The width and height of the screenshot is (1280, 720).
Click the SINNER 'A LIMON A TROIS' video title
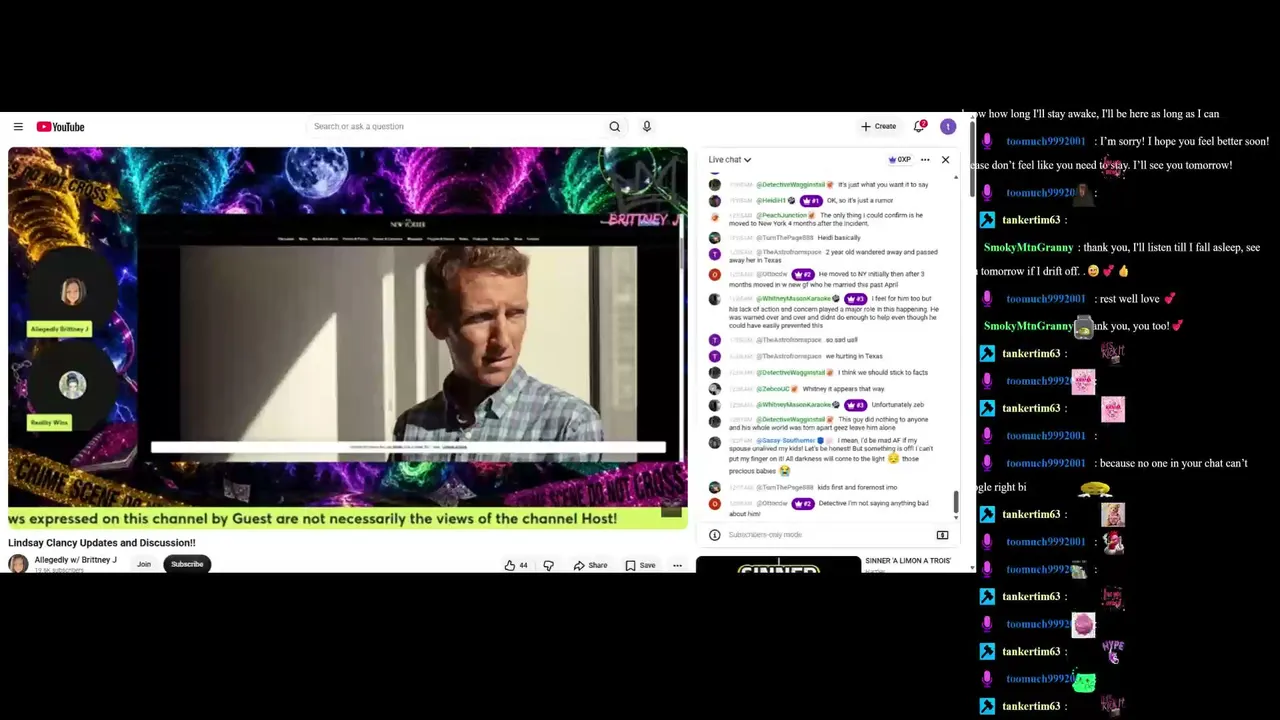[x=908, y=561]
